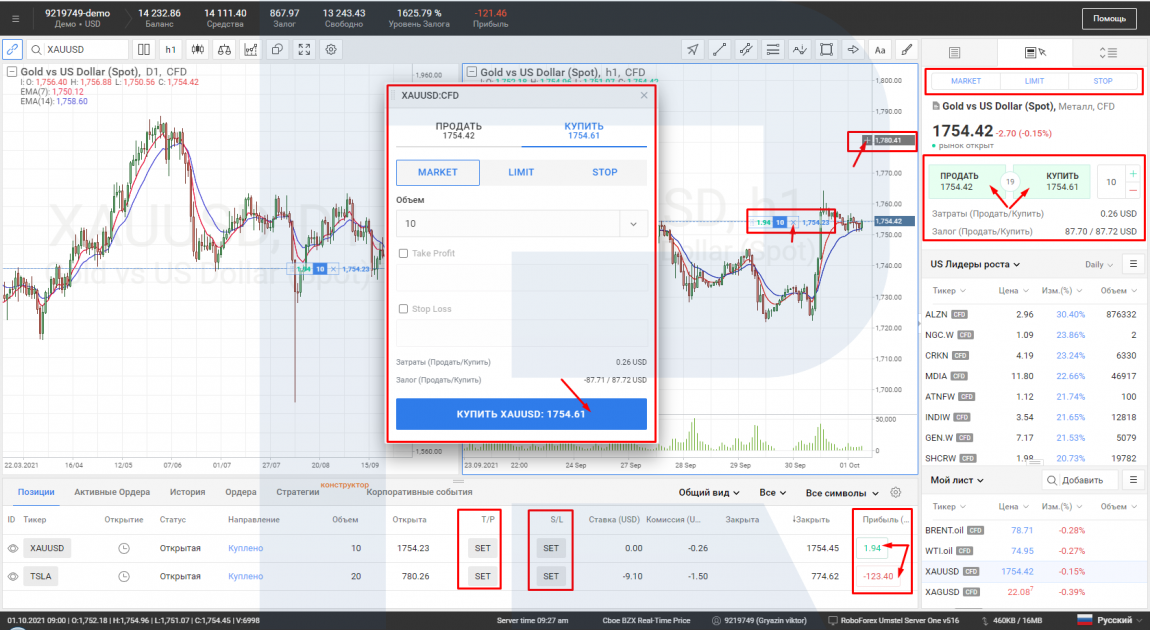Screen dimensions: 1150x630
Task: Select LIMIT order type in dialog
Action: (521, 172)
